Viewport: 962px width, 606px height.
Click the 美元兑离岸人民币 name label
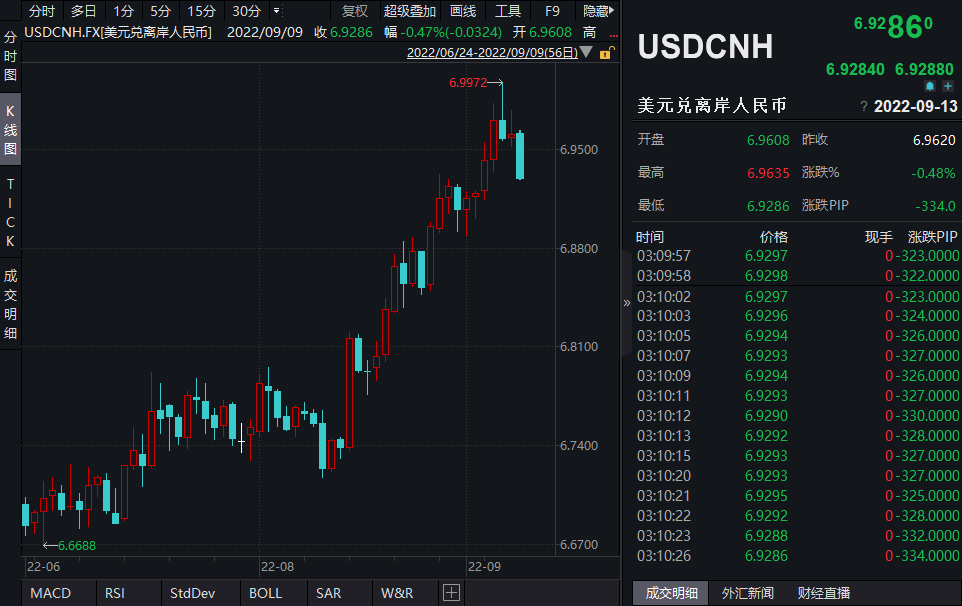coord(712,105)
